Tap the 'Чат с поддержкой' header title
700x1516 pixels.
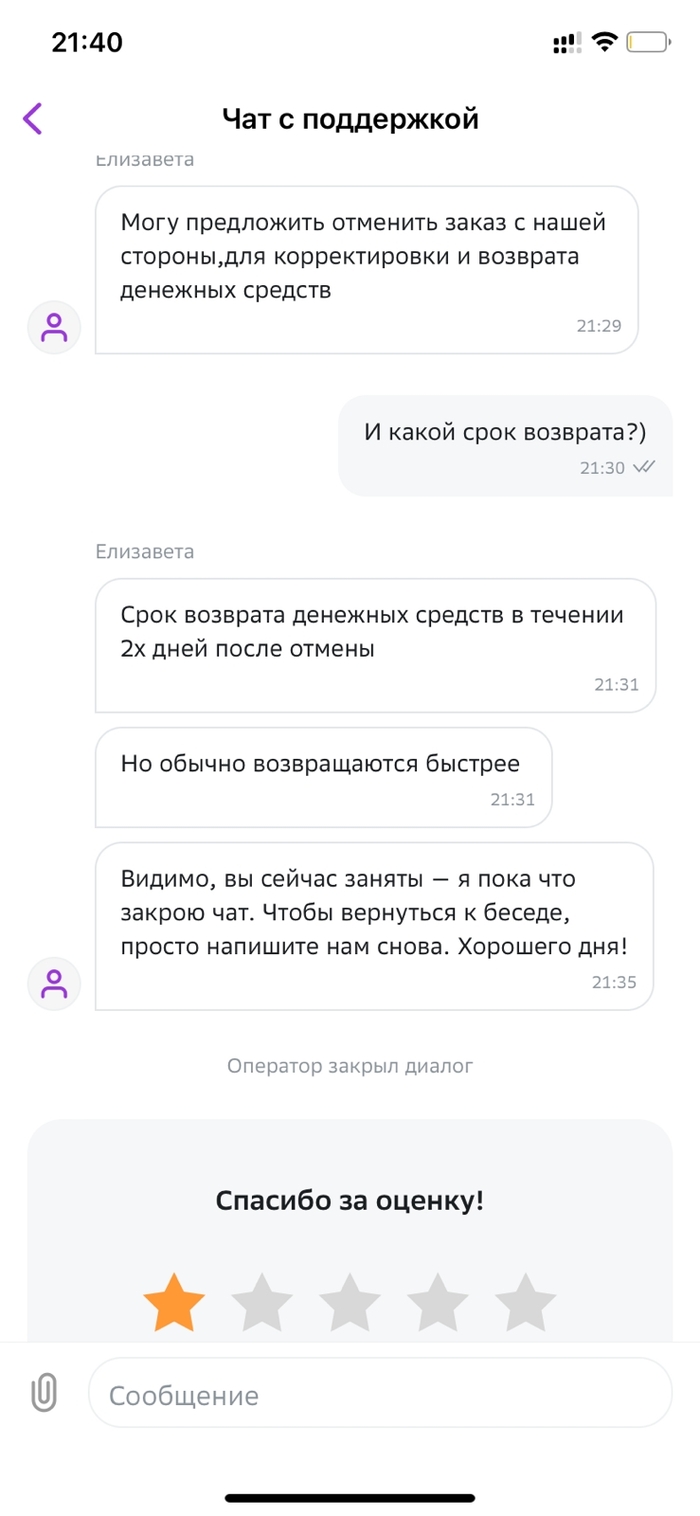[350, 119]
